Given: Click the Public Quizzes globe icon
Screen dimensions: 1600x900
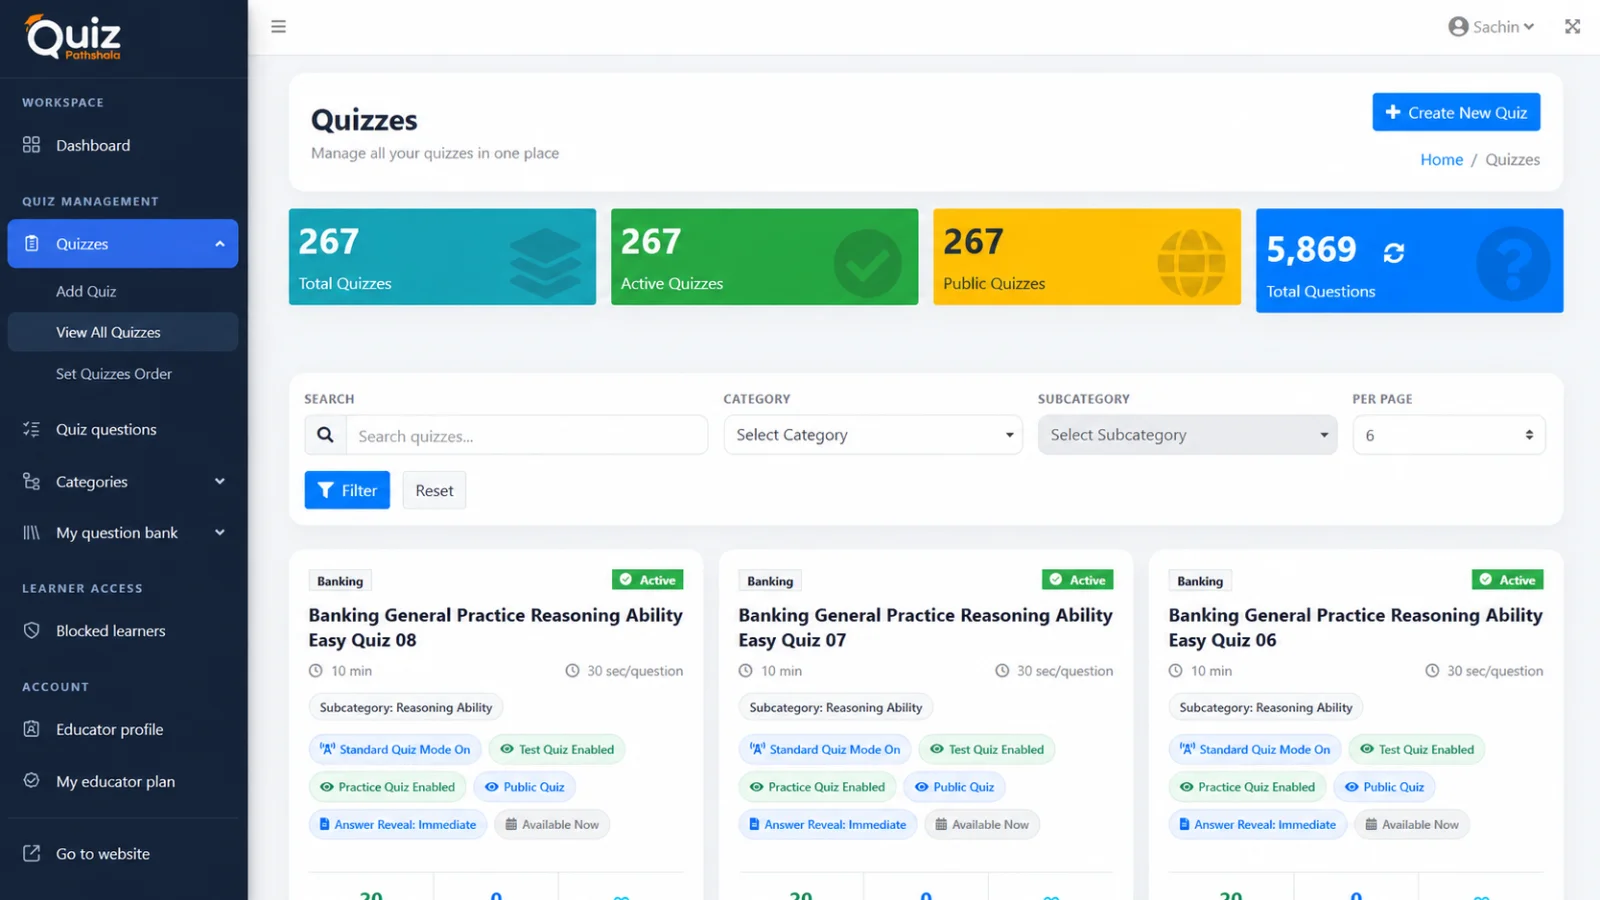Looking at the screenshot, I should pyautogui.click(x=1191, y=263).
